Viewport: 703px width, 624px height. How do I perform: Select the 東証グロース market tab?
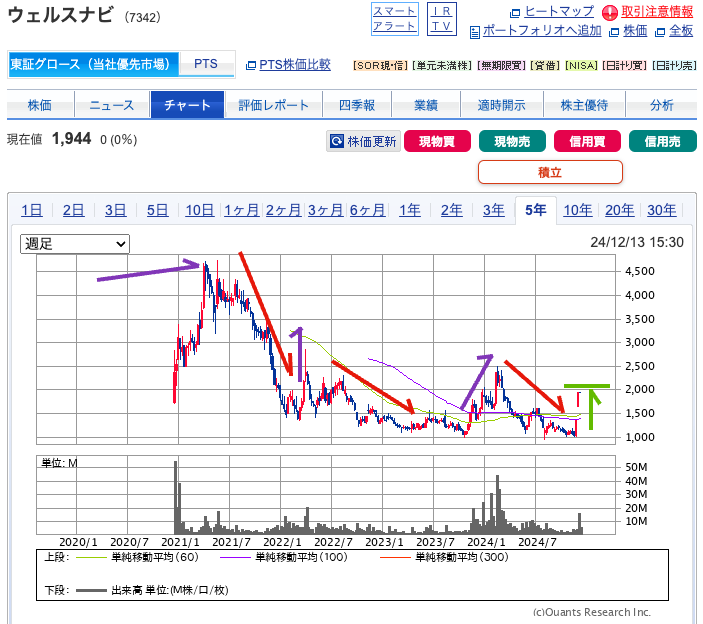point(93,64)
